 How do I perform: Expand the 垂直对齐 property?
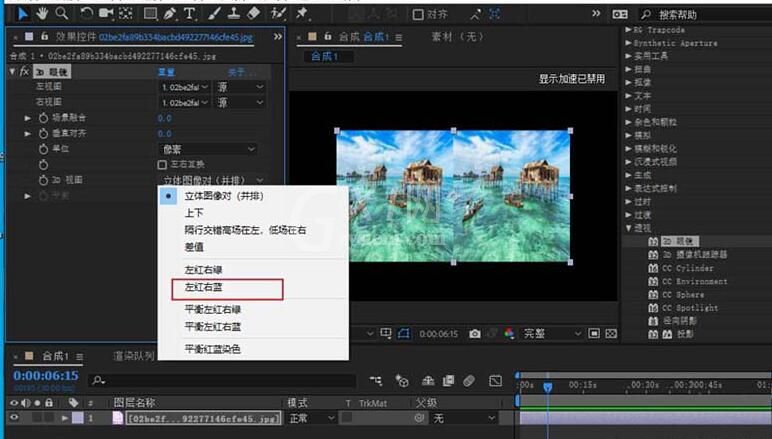click(28, 133)
